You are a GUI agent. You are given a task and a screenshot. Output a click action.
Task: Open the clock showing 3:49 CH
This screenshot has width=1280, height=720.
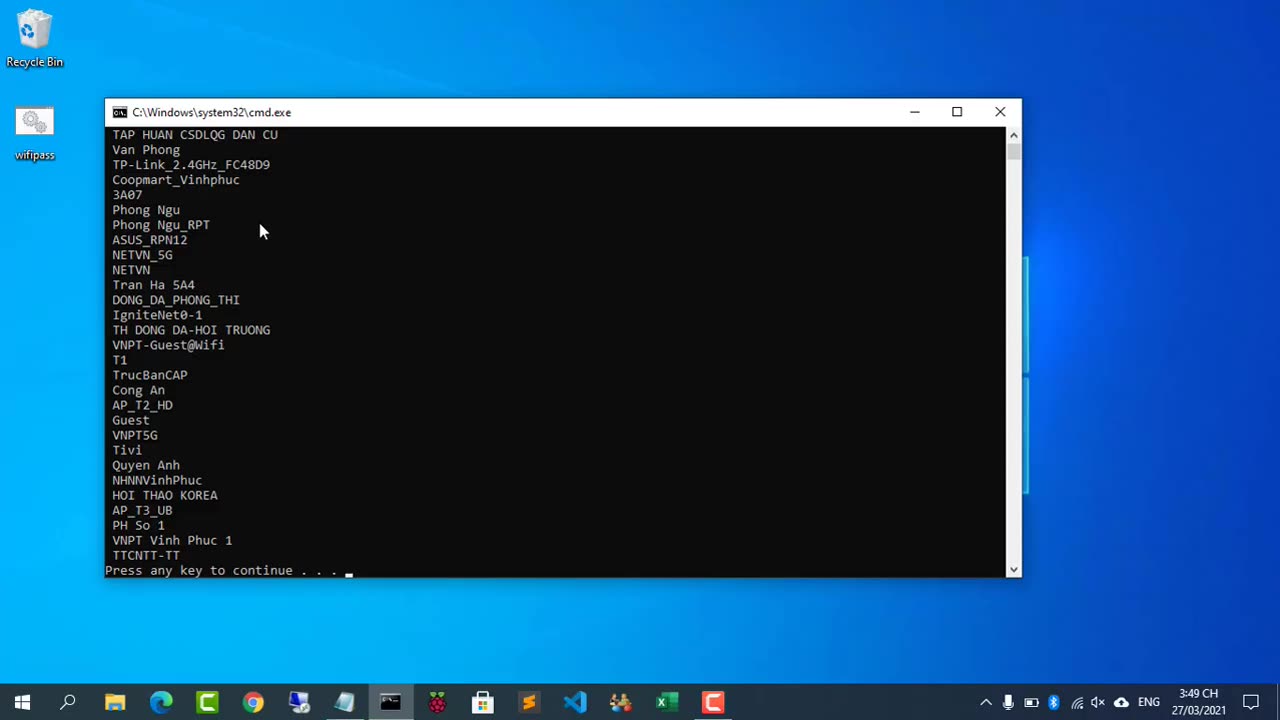click(1199, 702)
